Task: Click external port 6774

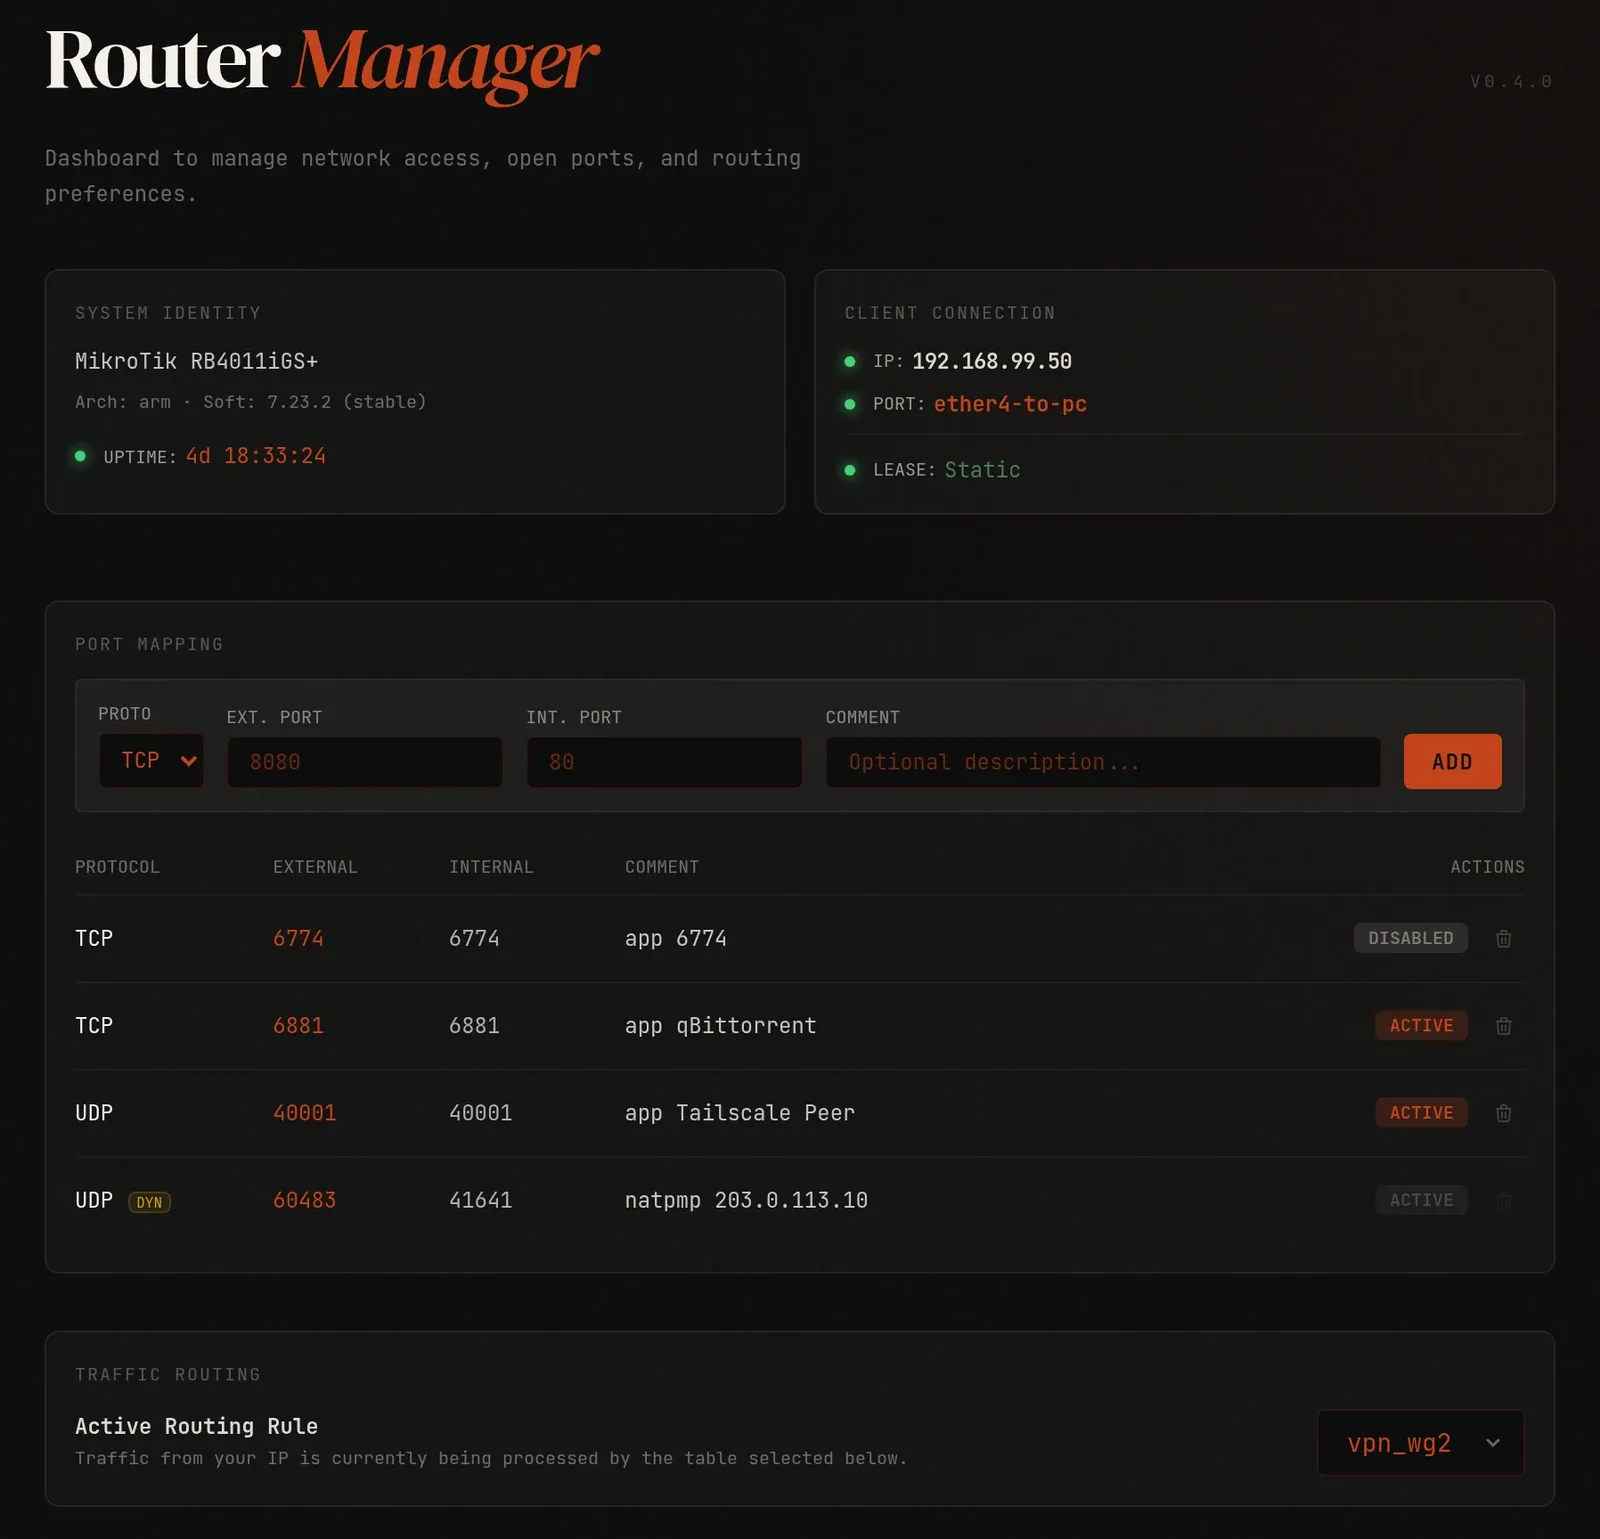Action: click(298, 938)
